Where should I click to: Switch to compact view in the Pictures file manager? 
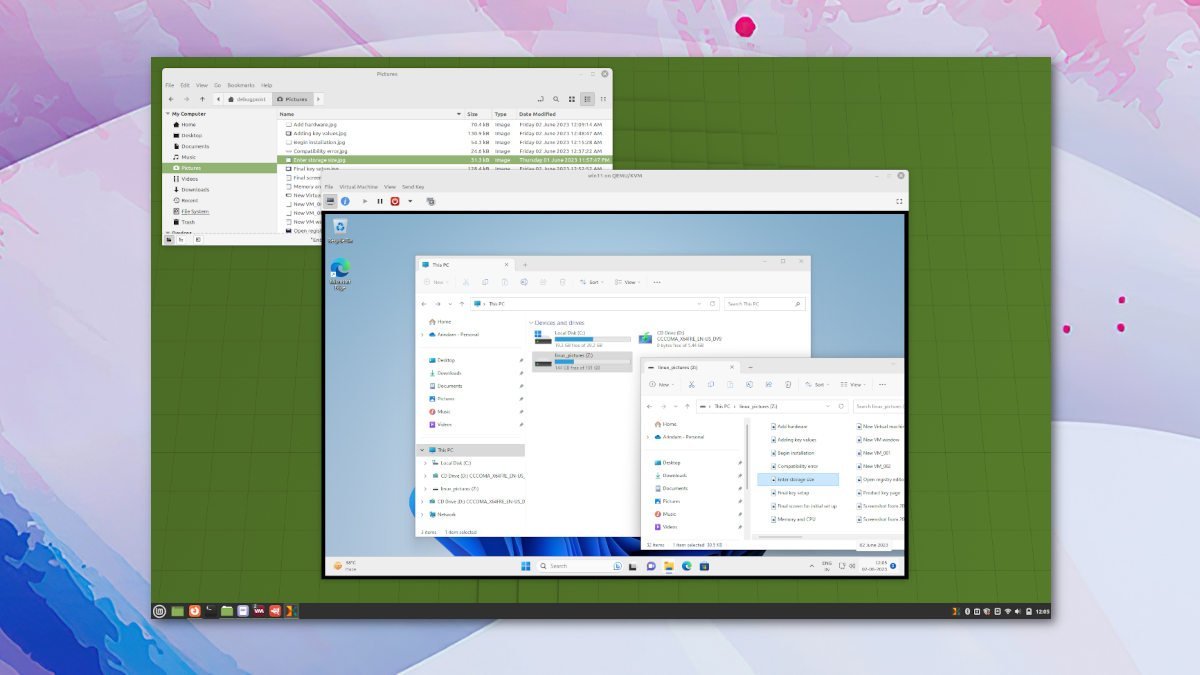[602, 99]
